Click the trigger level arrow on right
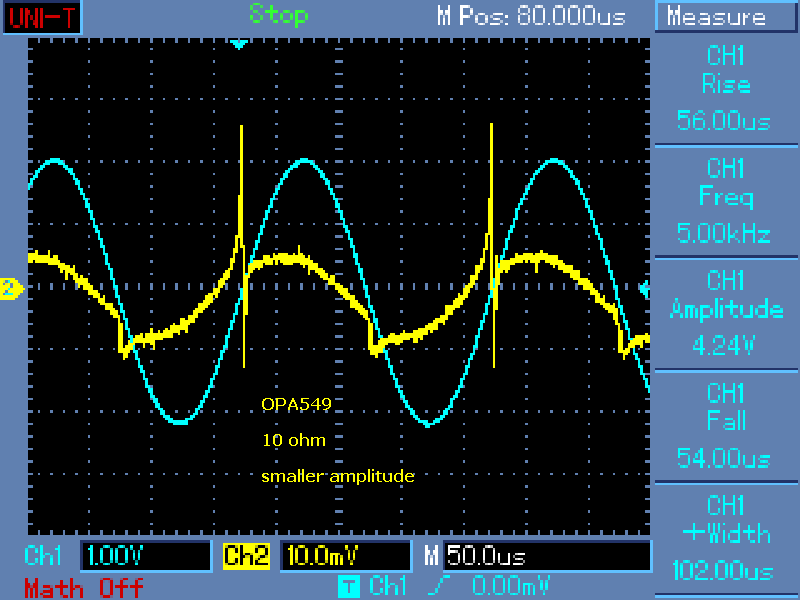This screenshot has width=800, height=600. (x=645, y=289)
